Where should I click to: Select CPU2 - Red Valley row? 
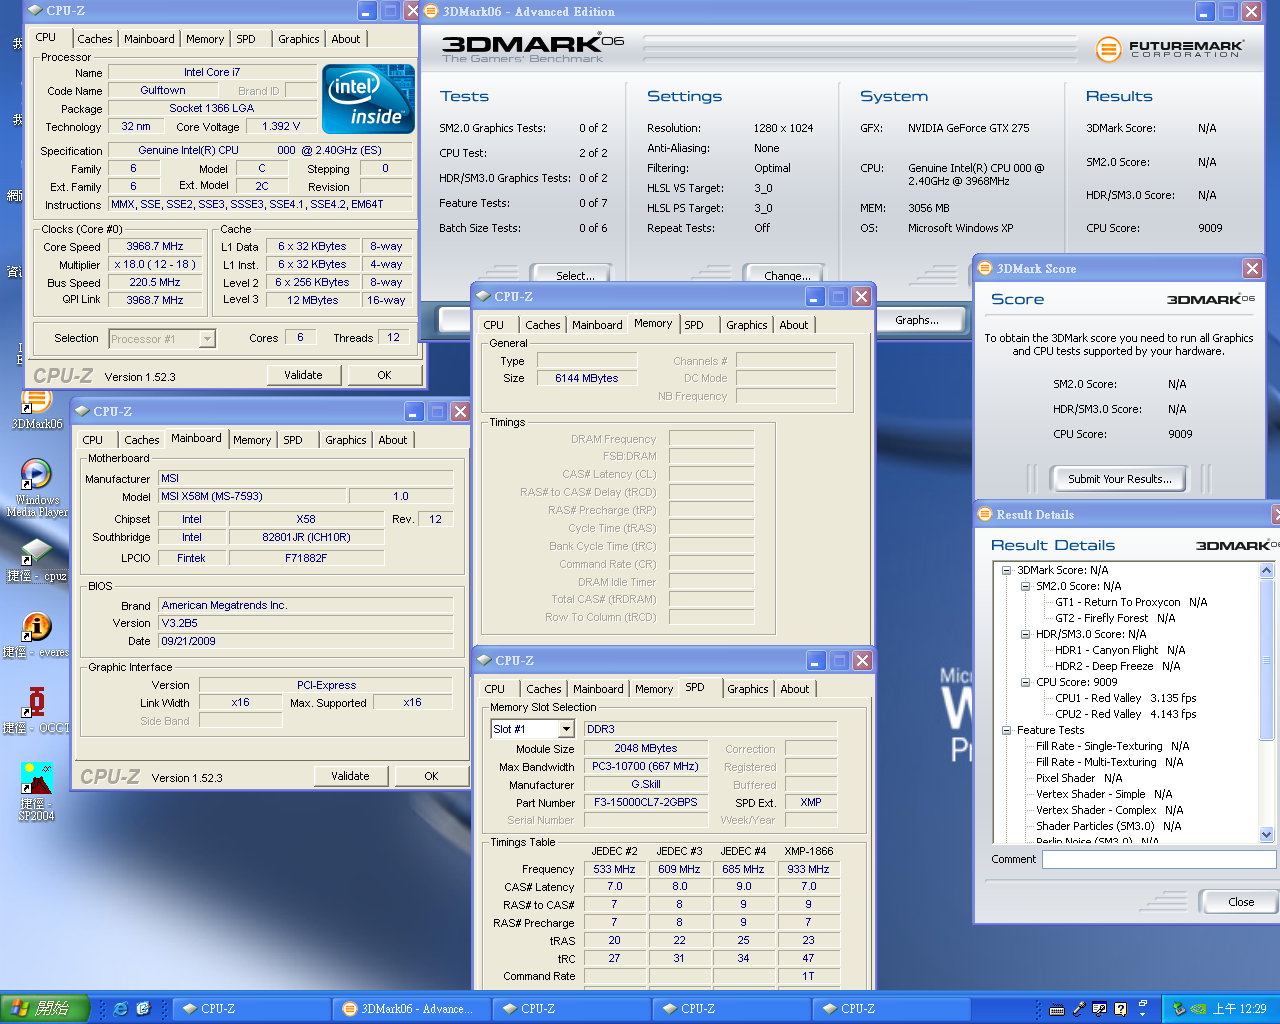(1126, 714)
